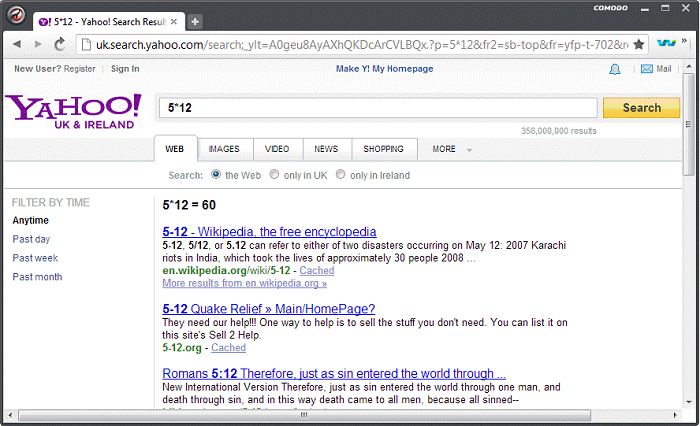
Task: Switch to the SHOPPING tab
Action: (383, 149)
